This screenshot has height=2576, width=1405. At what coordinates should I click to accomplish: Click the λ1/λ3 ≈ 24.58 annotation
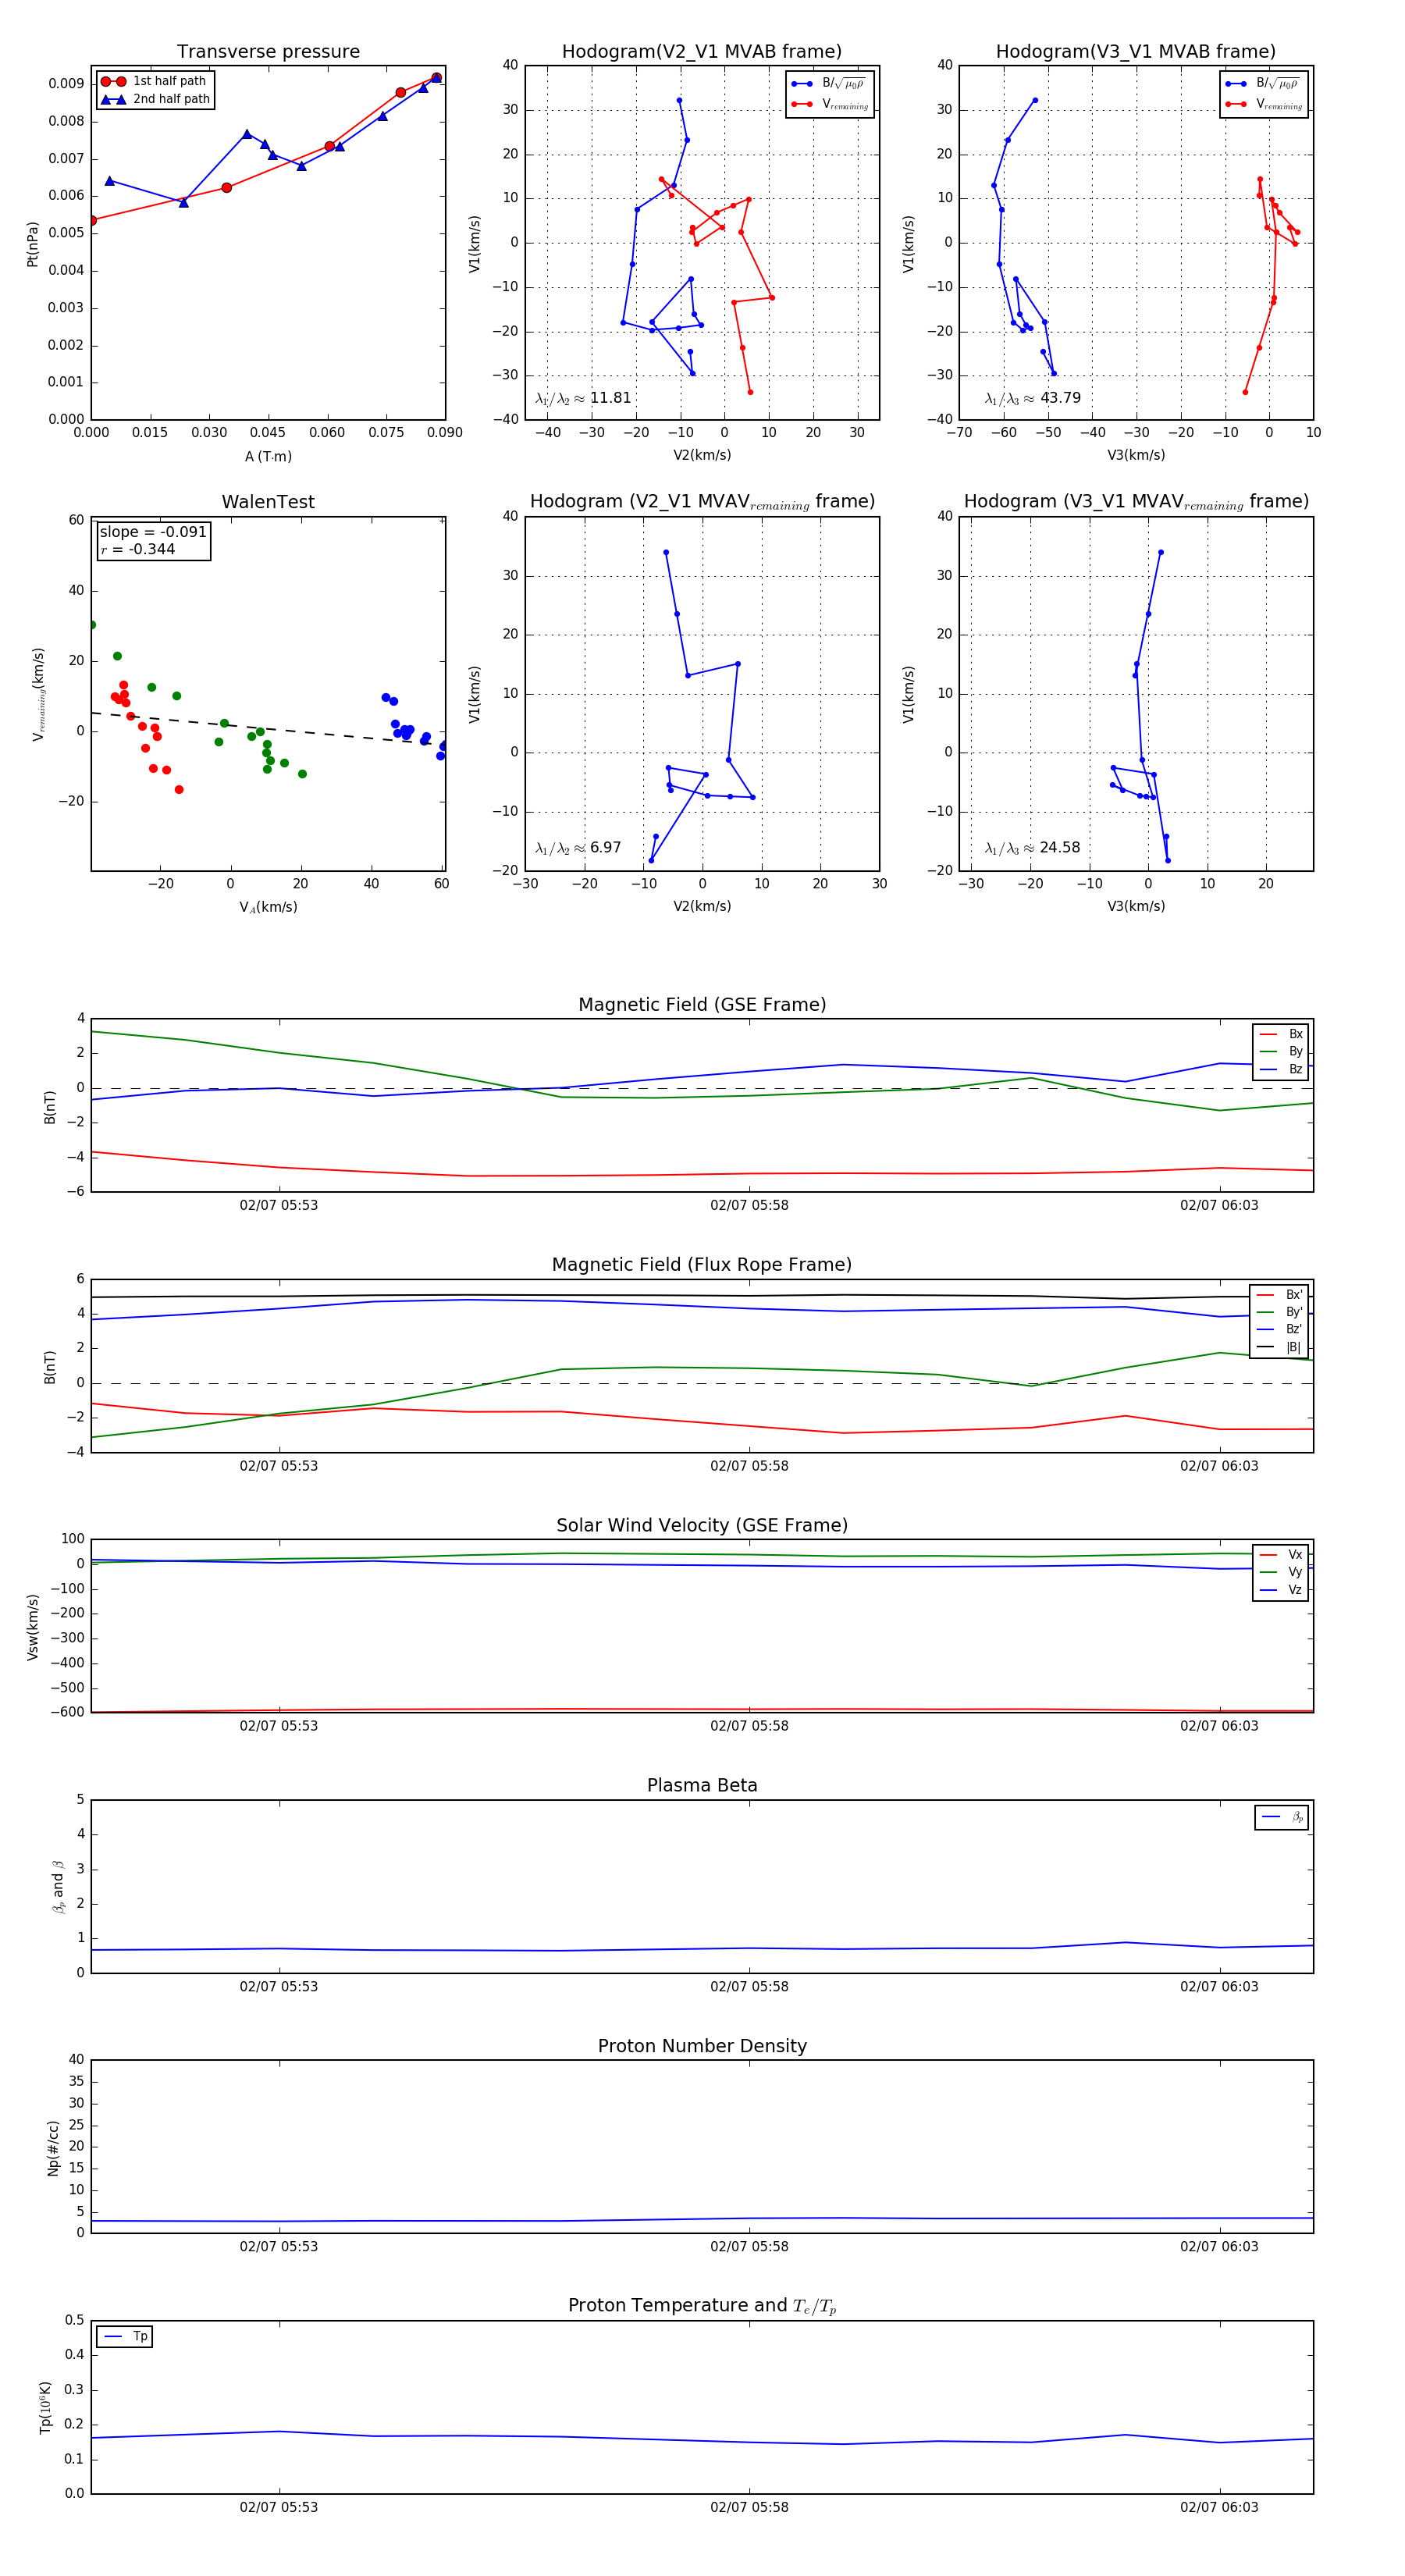pyautogui.click(x=1032, y=848)
